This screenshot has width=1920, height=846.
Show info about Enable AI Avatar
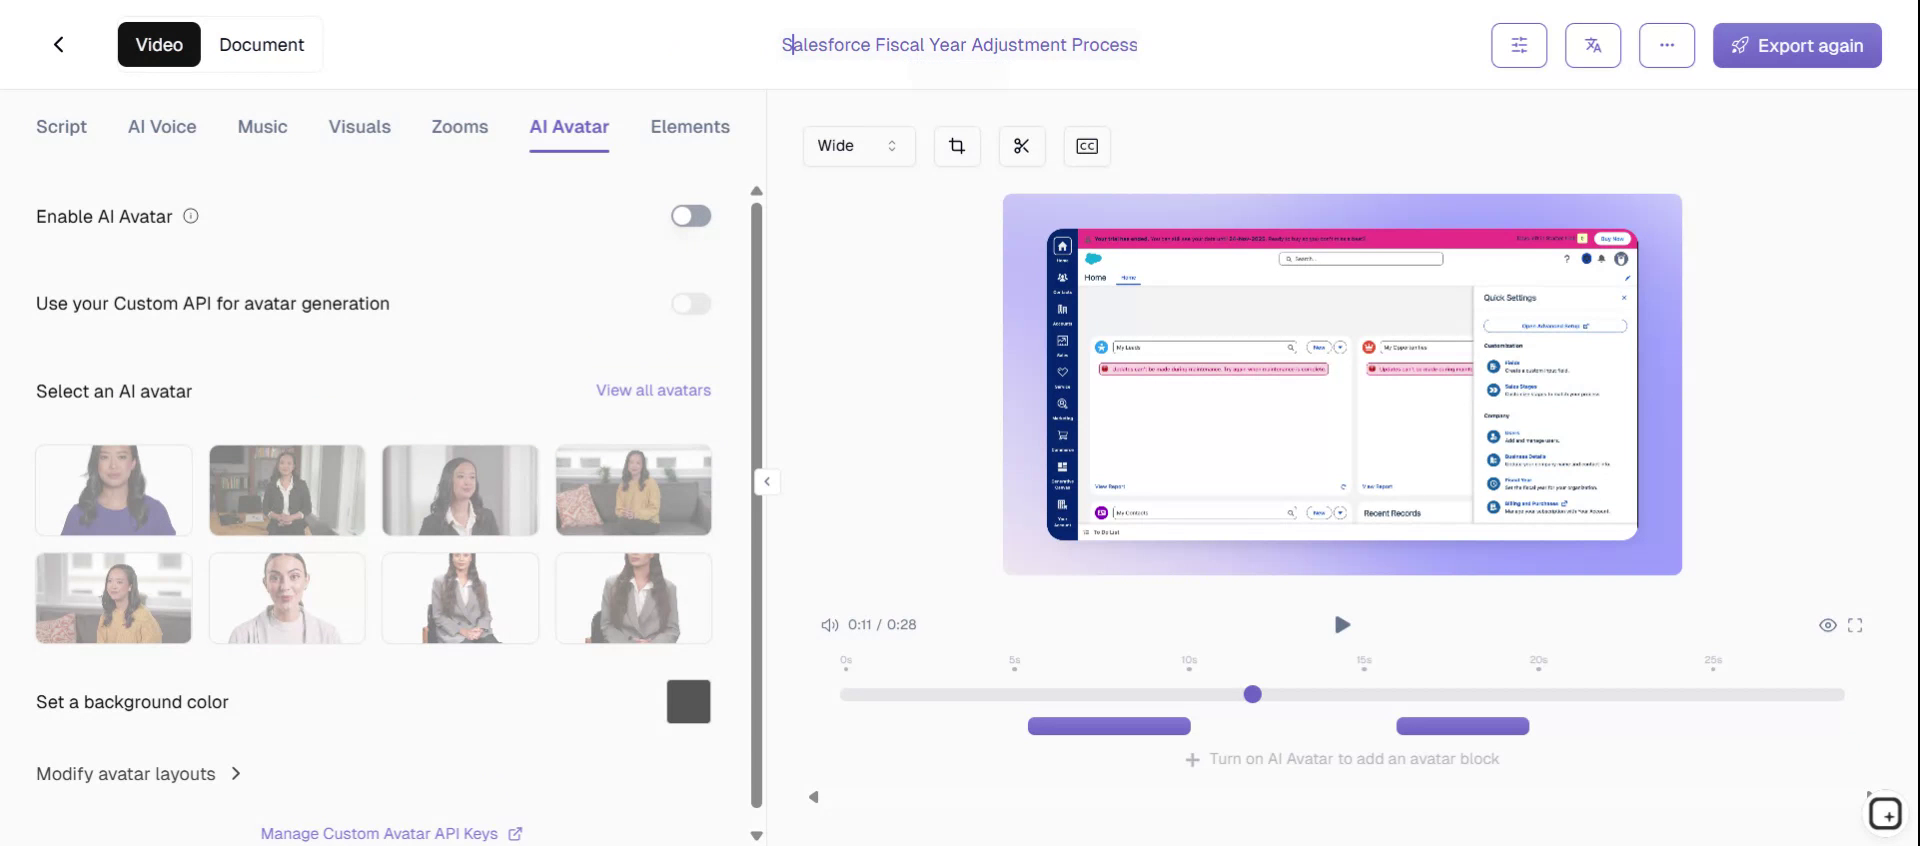click(x=191, y=216)
